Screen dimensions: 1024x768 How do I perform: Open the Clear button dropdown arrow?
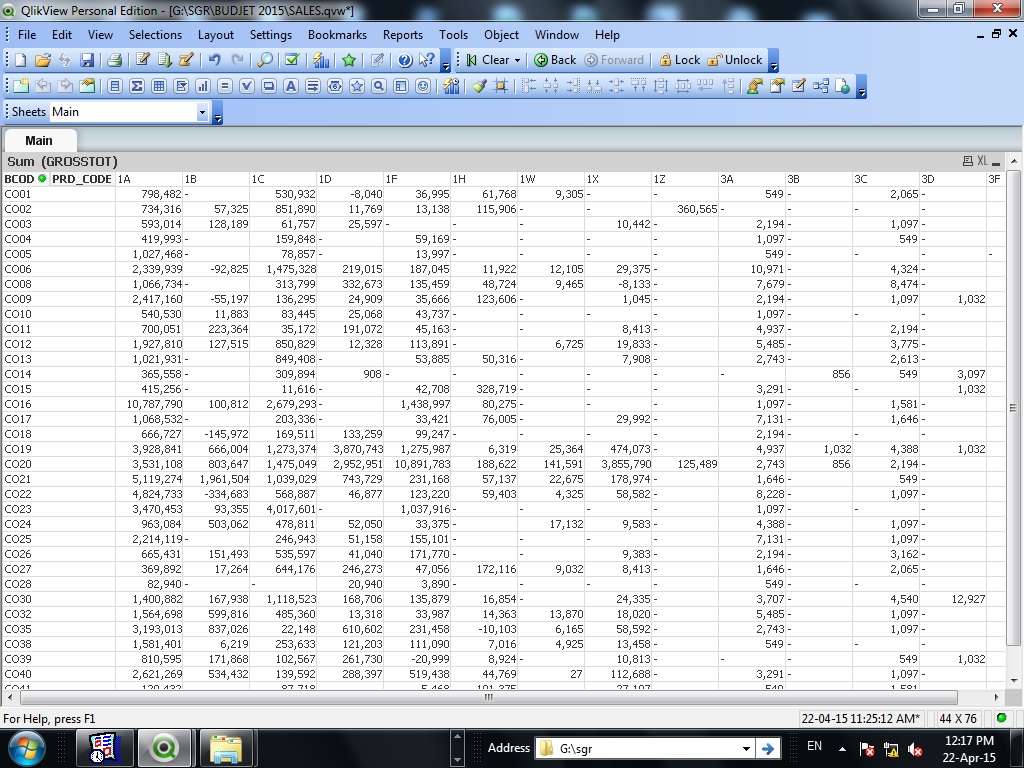coord(517,60)
